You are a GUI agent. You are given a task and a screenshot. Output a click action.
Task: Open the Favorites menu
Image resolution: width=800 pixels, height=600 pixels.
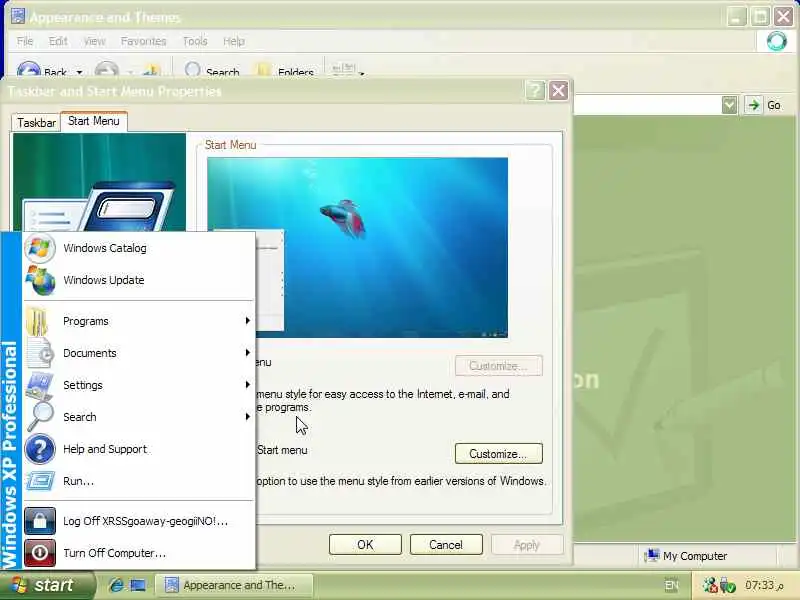(143, 41)
